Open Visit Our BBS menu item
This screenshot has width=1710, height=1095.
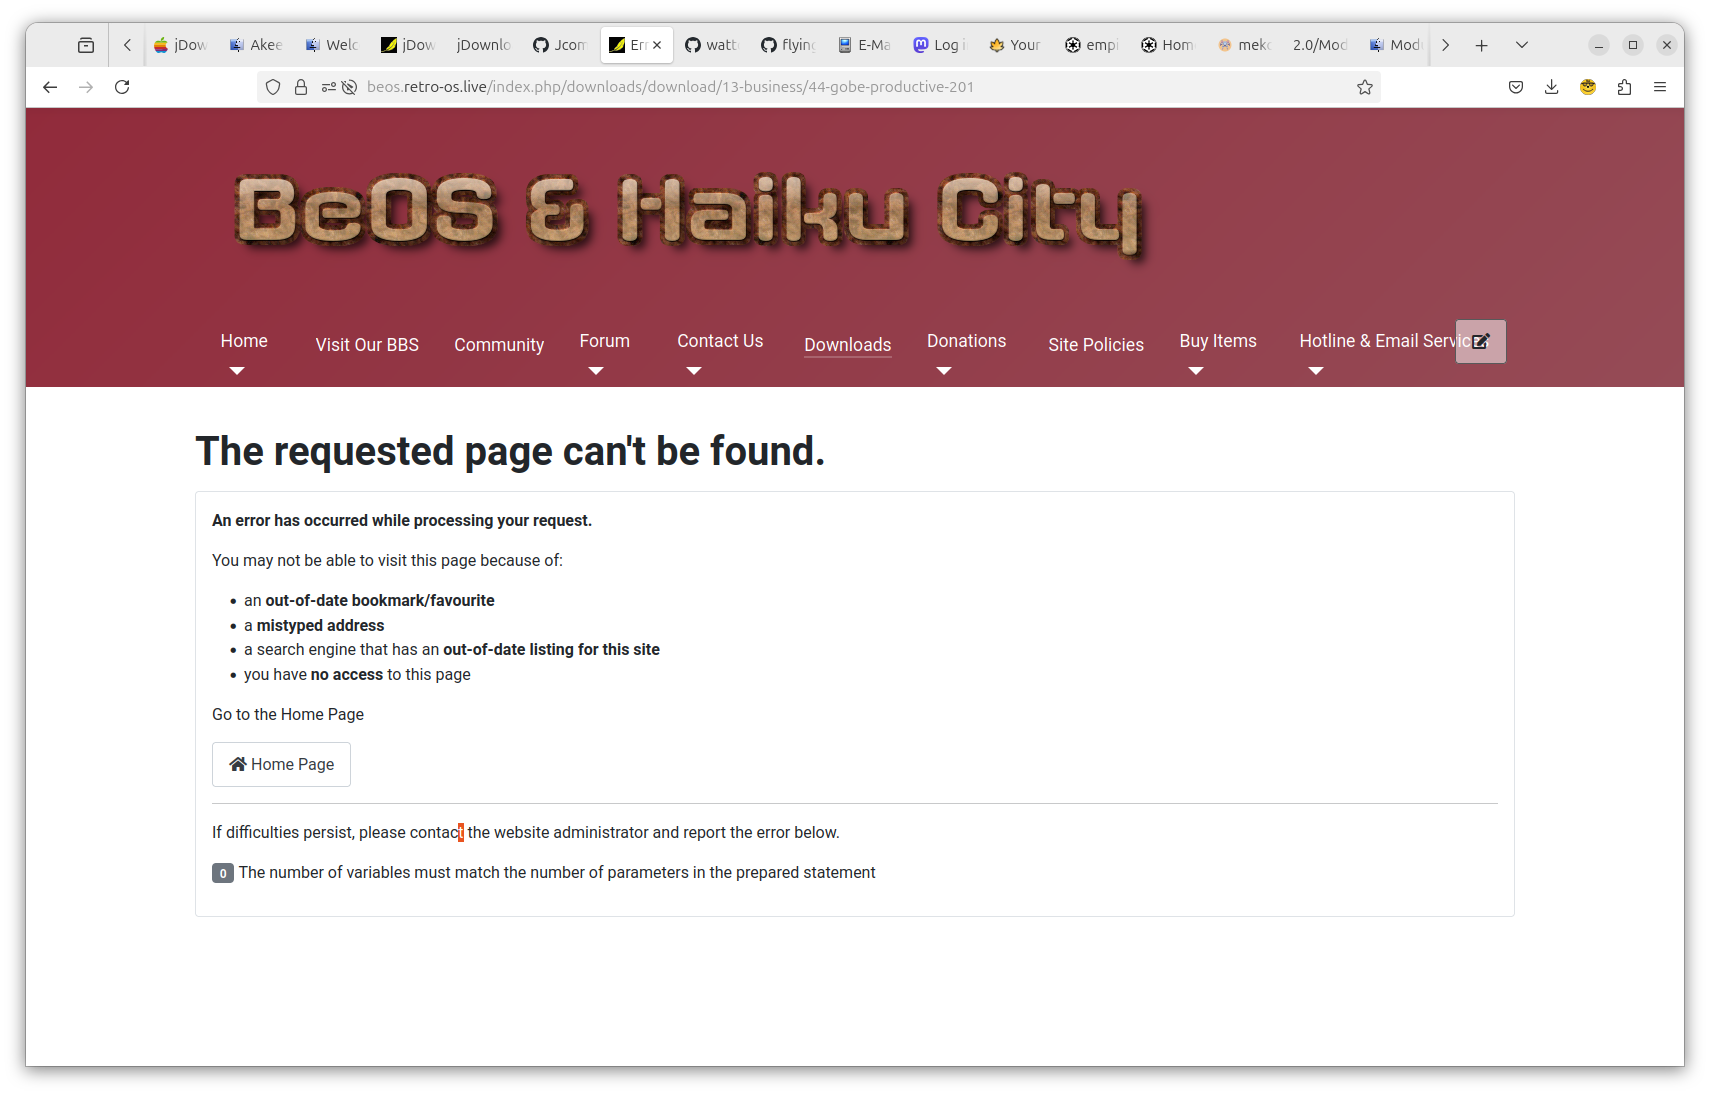coord(367,345)
